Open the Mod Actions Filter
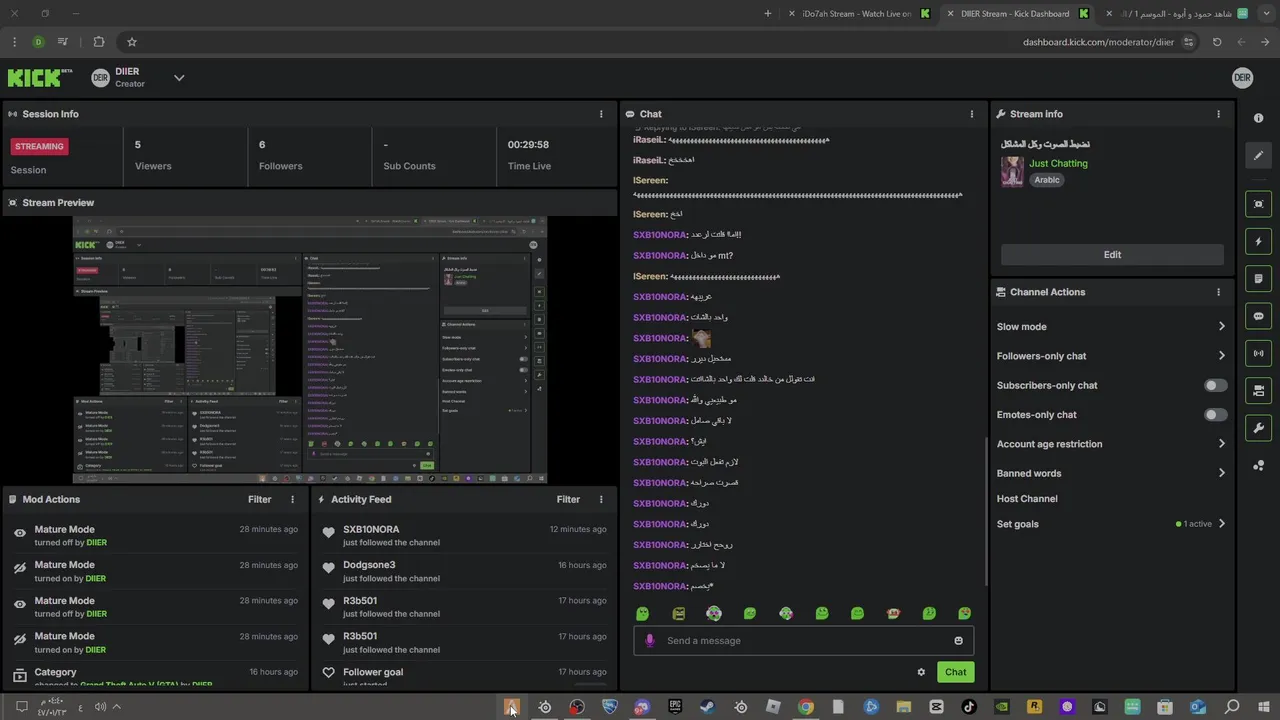Viewport: 1280px width, 720px height. tap(260, 499)
